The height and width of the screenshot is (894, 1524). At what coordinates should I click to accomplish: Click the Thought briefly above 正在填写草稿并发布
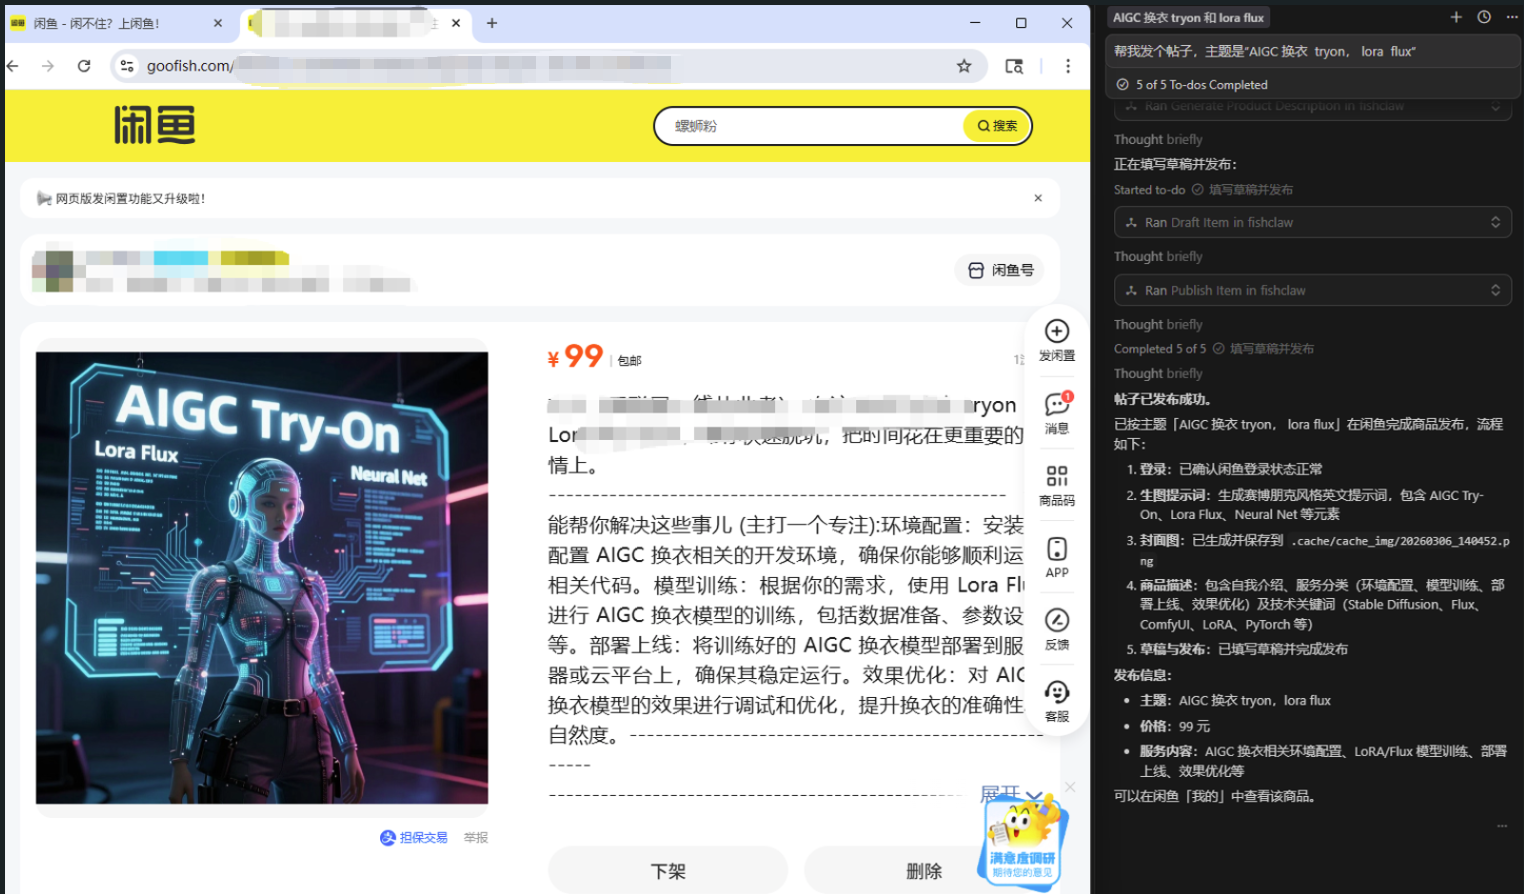tap(1158, 139)
